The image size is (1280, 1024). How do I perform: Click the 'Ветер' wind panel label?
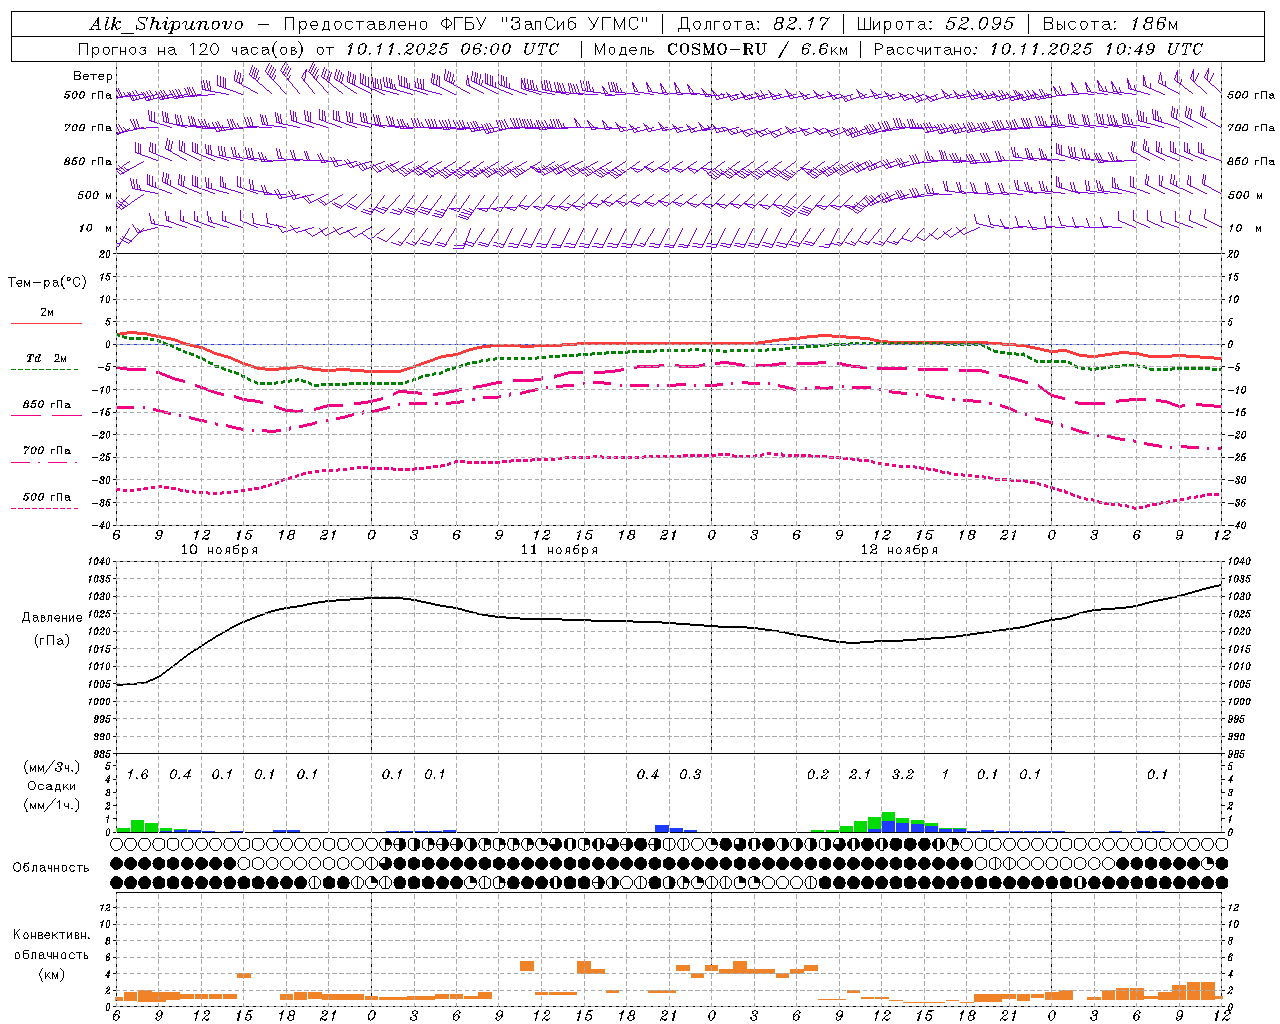click(x=93, y=76)
